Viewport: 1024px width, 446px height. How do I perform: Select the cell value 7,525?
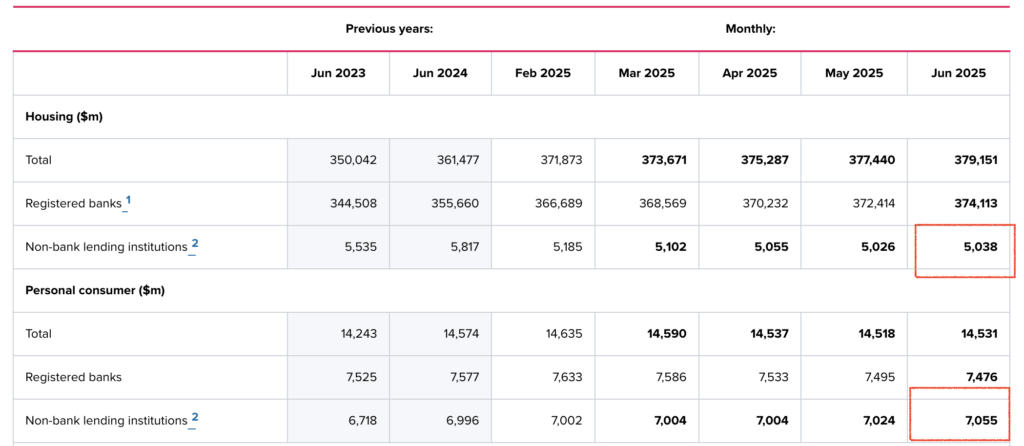[x=362, y=377]
